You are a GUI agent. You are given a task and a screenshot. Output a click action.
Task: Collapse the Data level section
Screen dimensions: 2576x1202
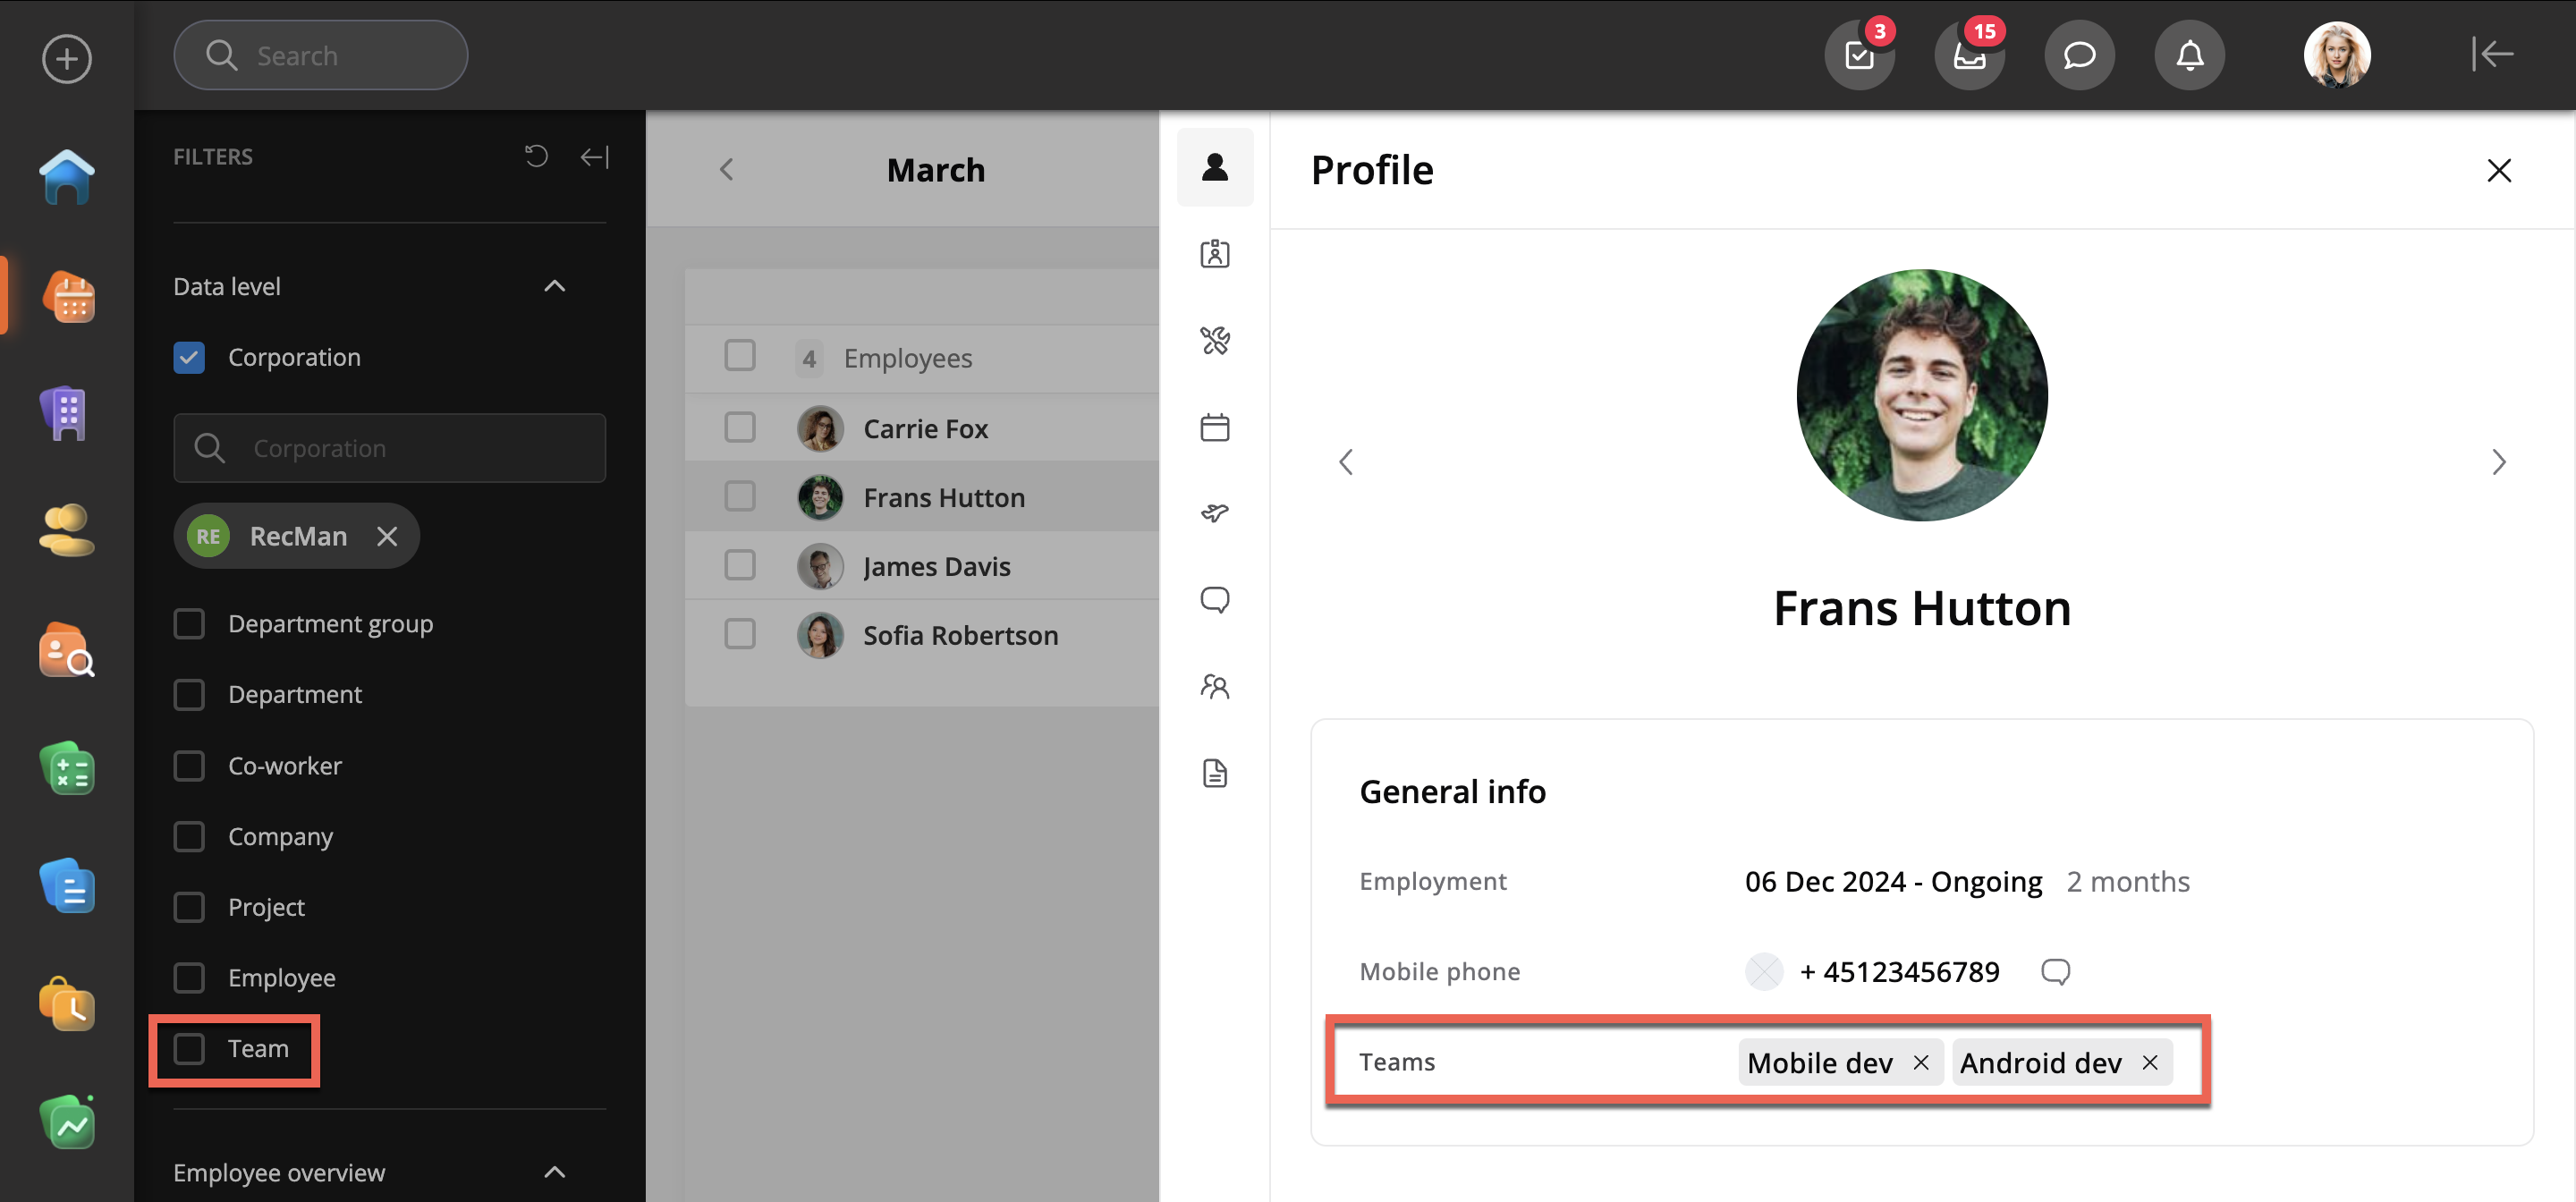pos(554,286)
